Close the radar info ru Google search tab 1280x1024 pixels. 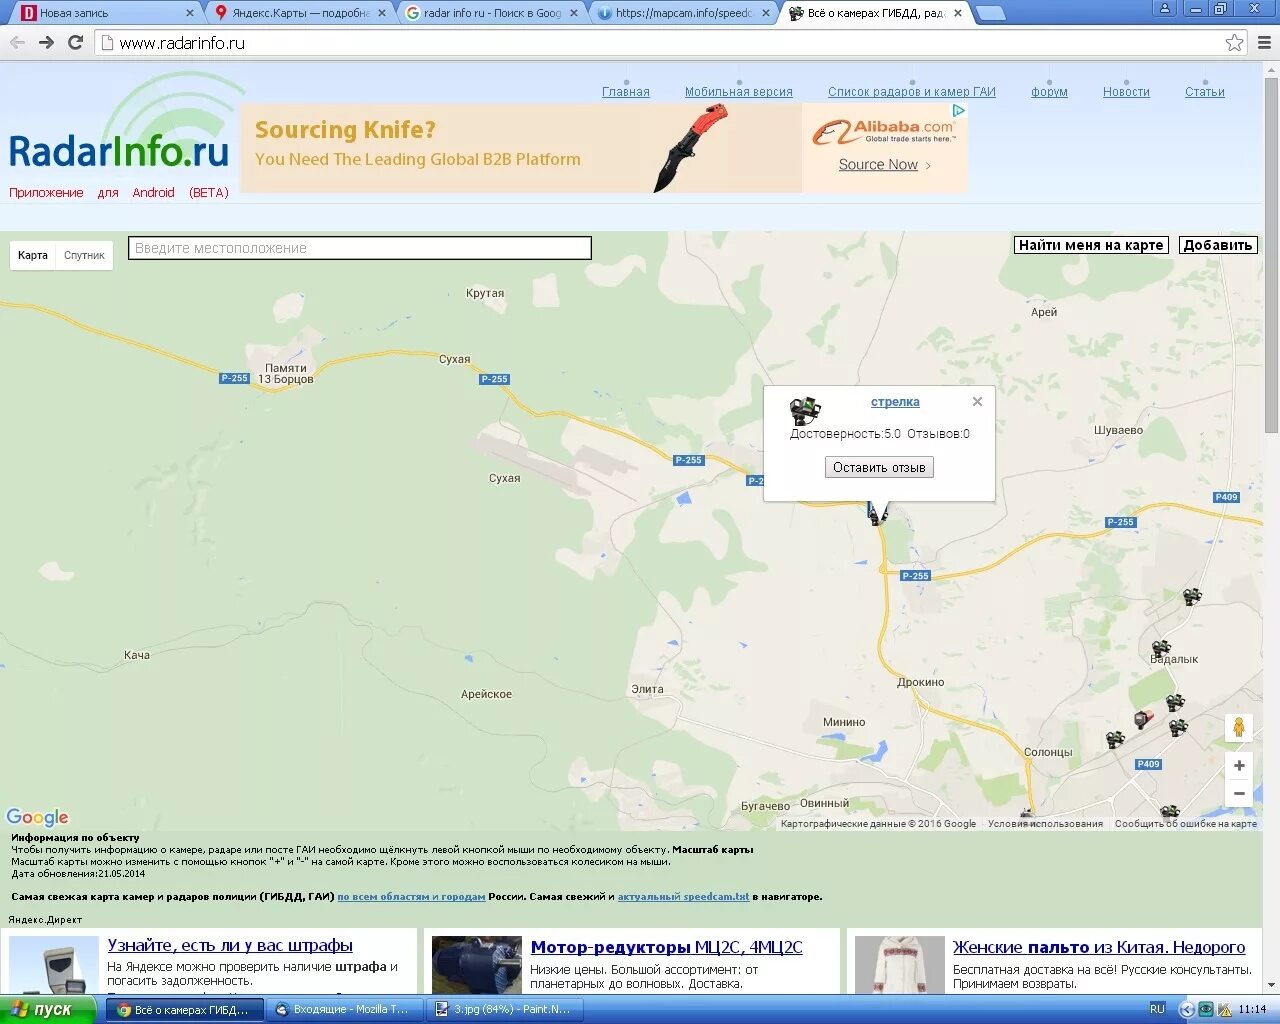pos(574,13)
